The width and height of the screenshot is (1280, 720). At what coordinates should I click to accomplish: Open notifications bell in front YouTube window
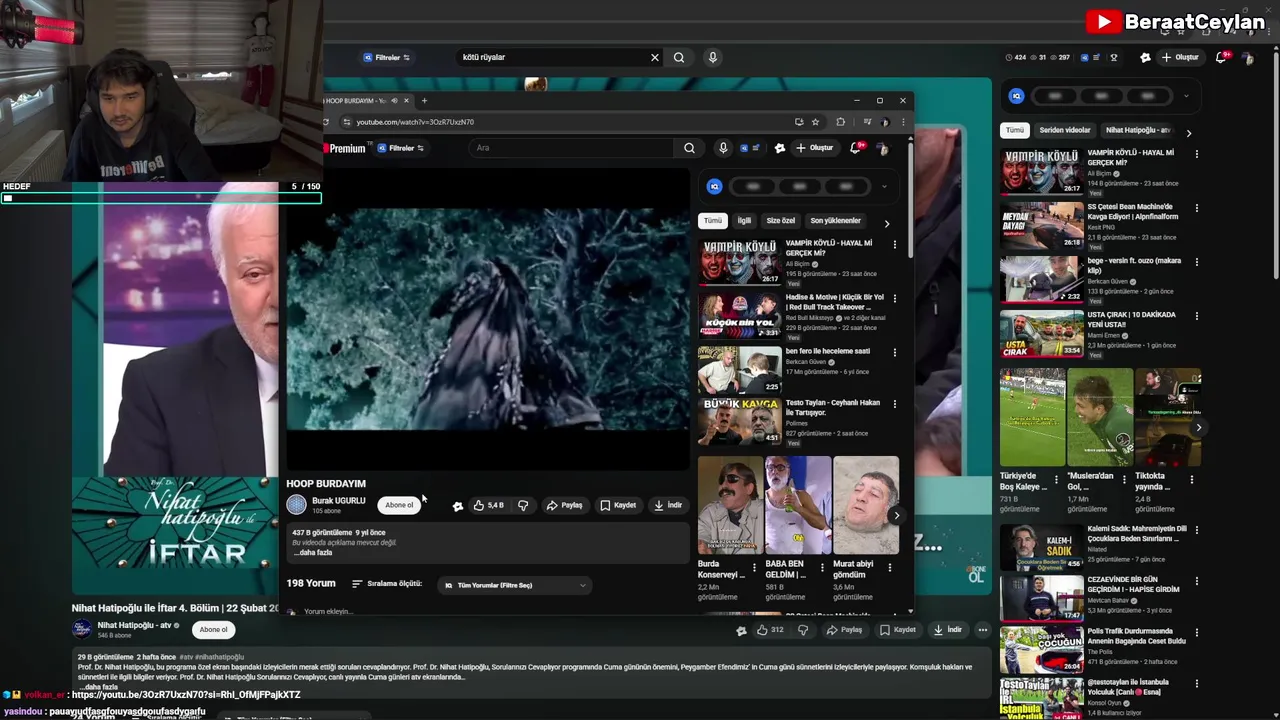(856, 148)
